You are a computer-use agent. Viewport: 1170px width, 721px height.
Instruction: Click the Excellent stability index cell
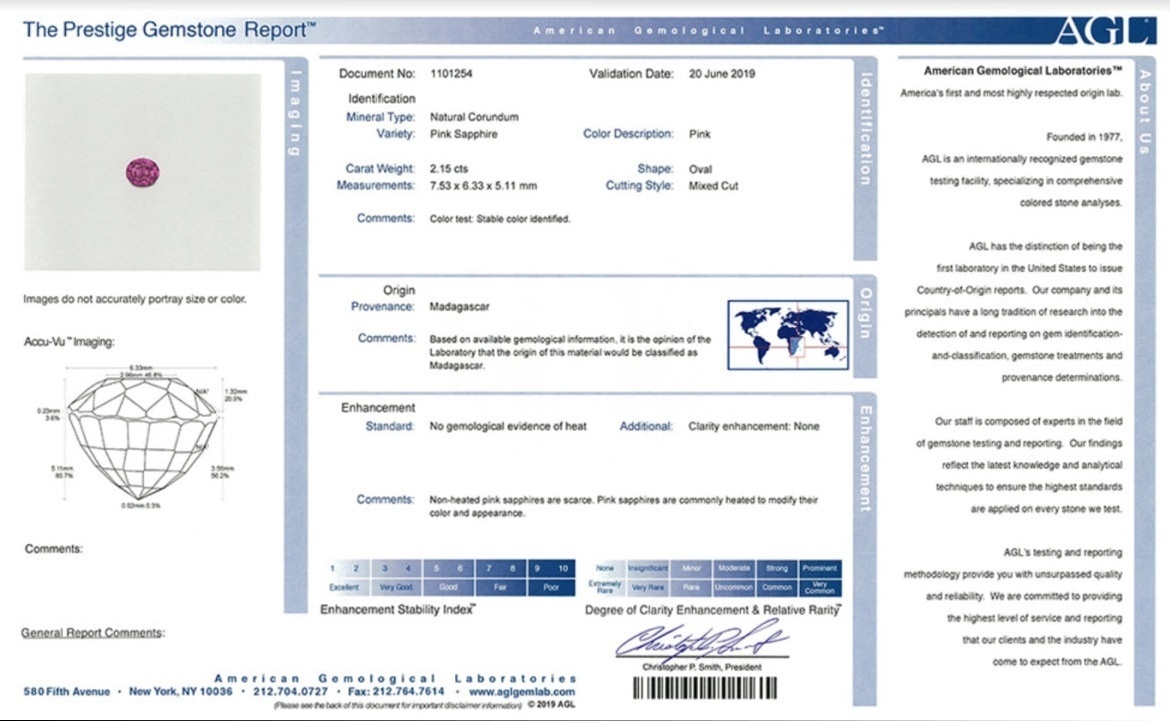point(344,587)
